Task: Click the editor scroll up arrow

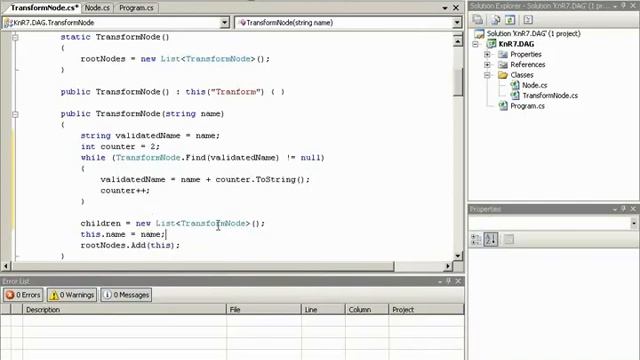Action: pyautogui.click(x=458, y=41)
